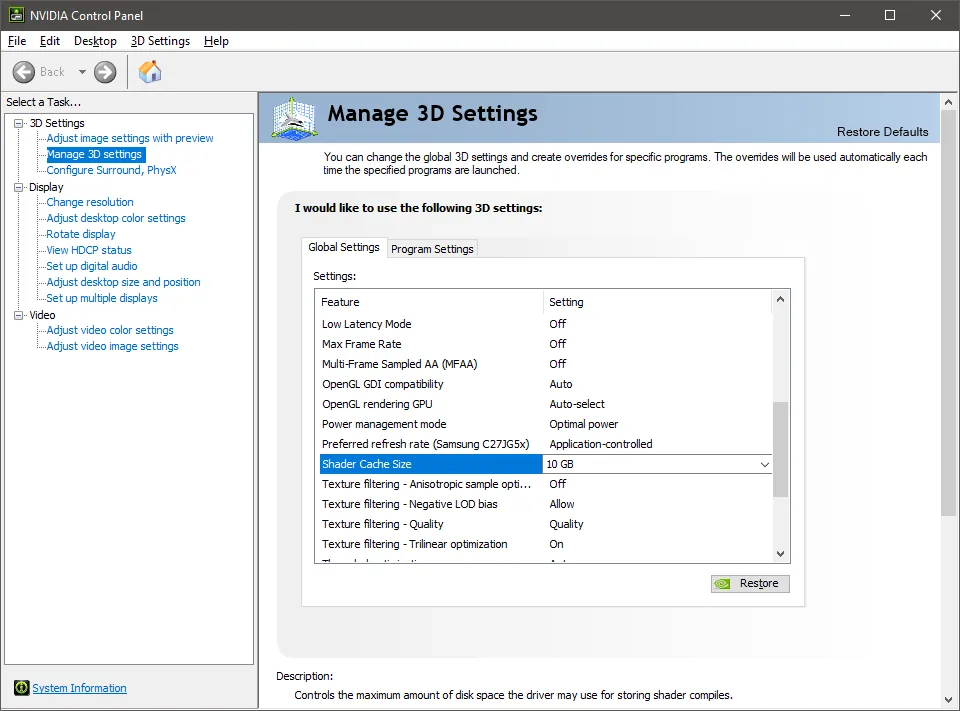Select the Power management mode row
960x711 pixels.
pos(384,424)
